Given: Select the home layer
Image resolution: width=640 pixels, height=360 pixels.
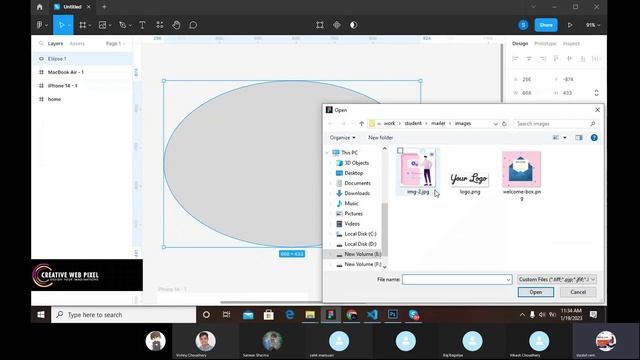Looking at the screenshot, I should [82, 99].
